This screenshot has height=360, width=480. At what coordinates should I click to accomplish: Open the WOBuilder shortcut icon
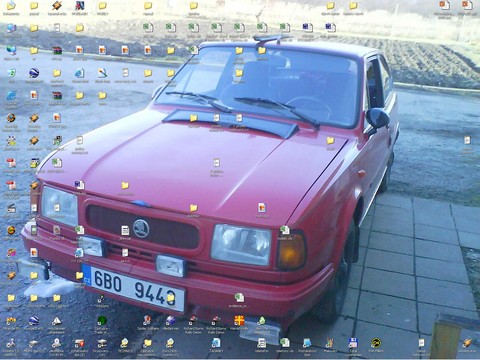coord(79,6)
